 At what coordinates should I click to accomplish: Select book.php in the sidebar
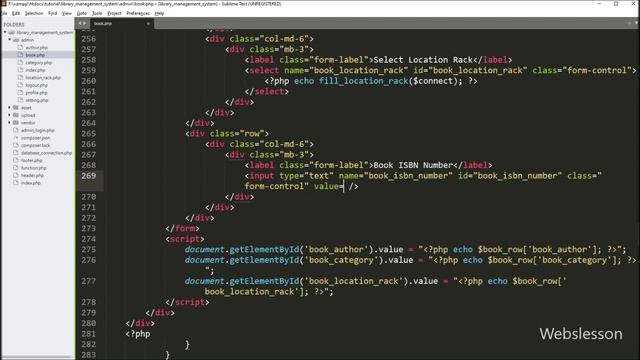35,55
